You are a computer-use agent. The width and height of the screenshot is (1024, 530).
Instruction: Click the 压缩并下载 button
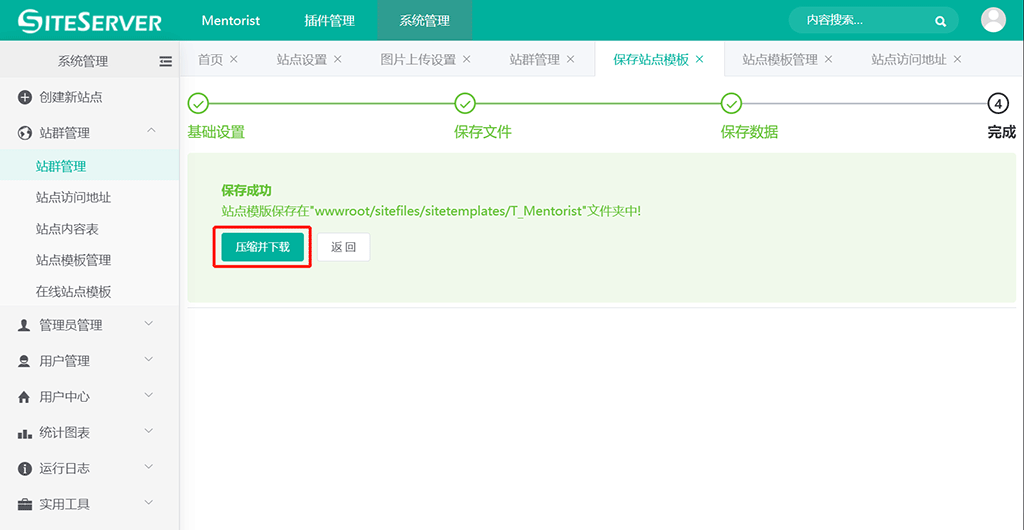[x=262, y=247]
